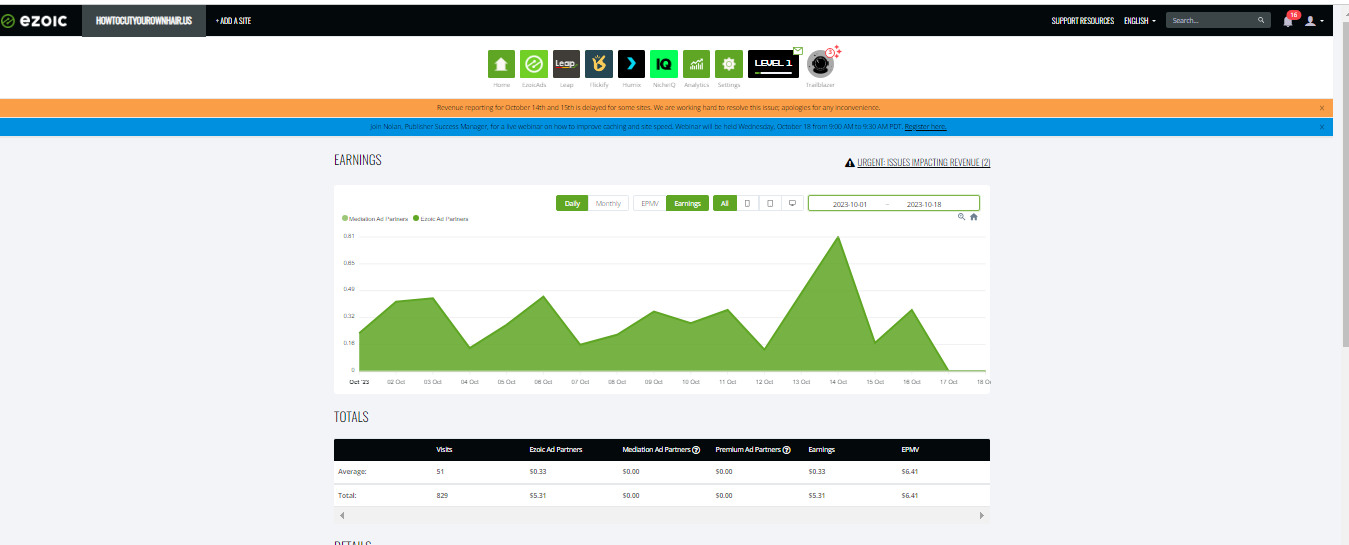Screen dimensions: 1349x545
Task: Open the Settings gear icon
Action: coord(729,64)
